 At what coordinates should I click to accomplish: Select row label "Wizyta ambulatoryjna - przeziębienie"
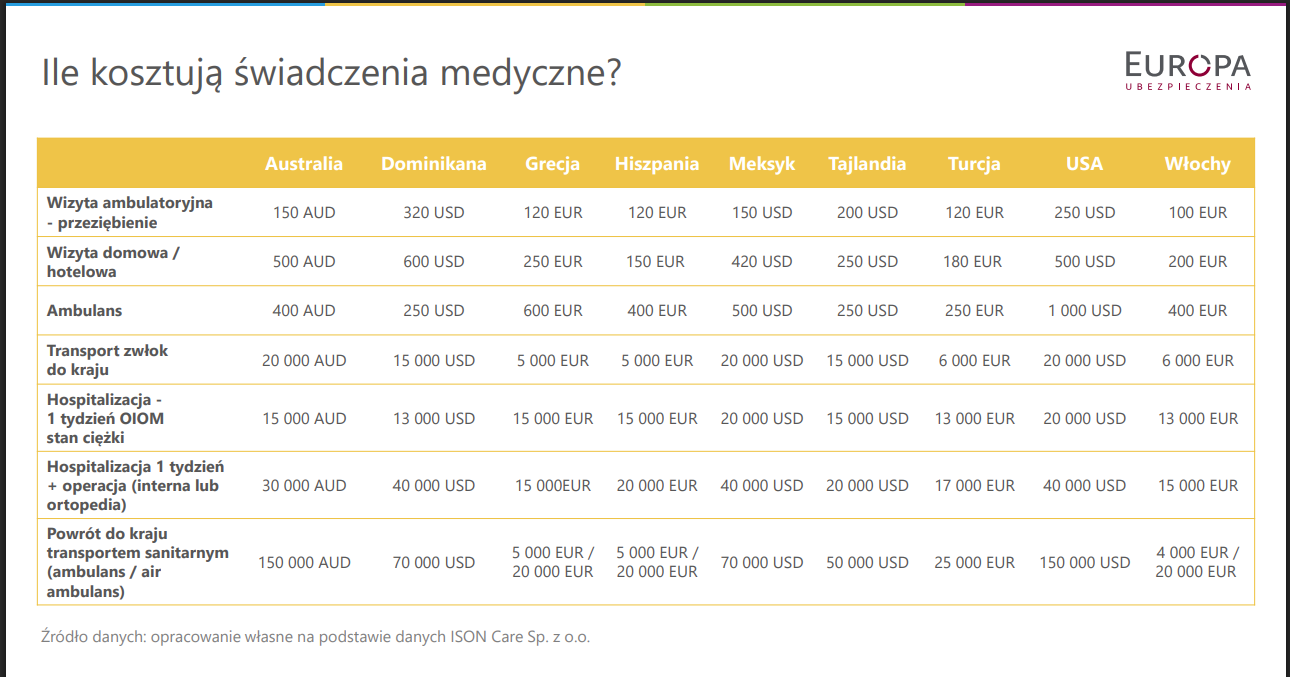tap(130, 212)
